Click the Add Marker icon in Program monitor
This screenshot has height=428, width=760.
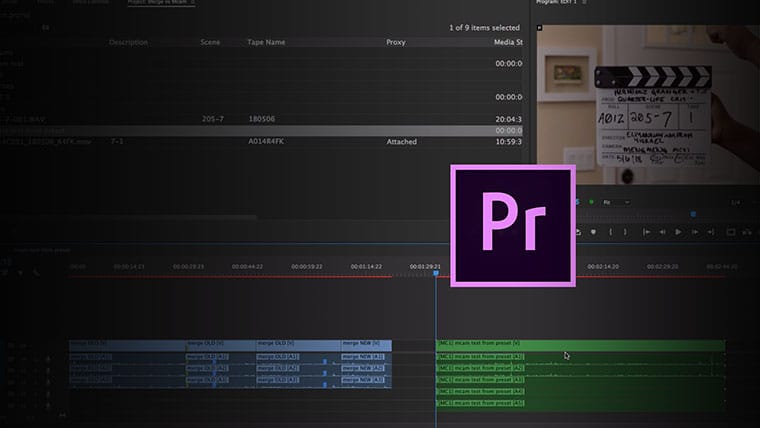click(593, 232)
